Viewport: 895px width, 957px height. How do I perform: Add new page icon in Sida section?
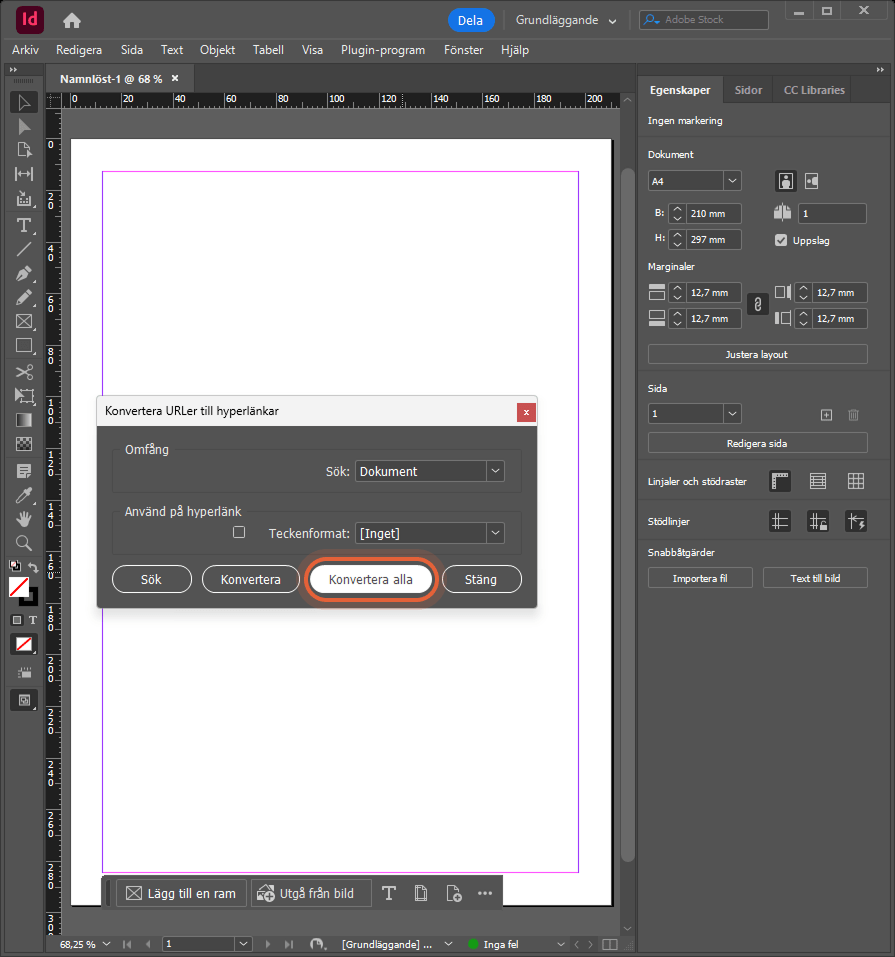pos(826,415)
